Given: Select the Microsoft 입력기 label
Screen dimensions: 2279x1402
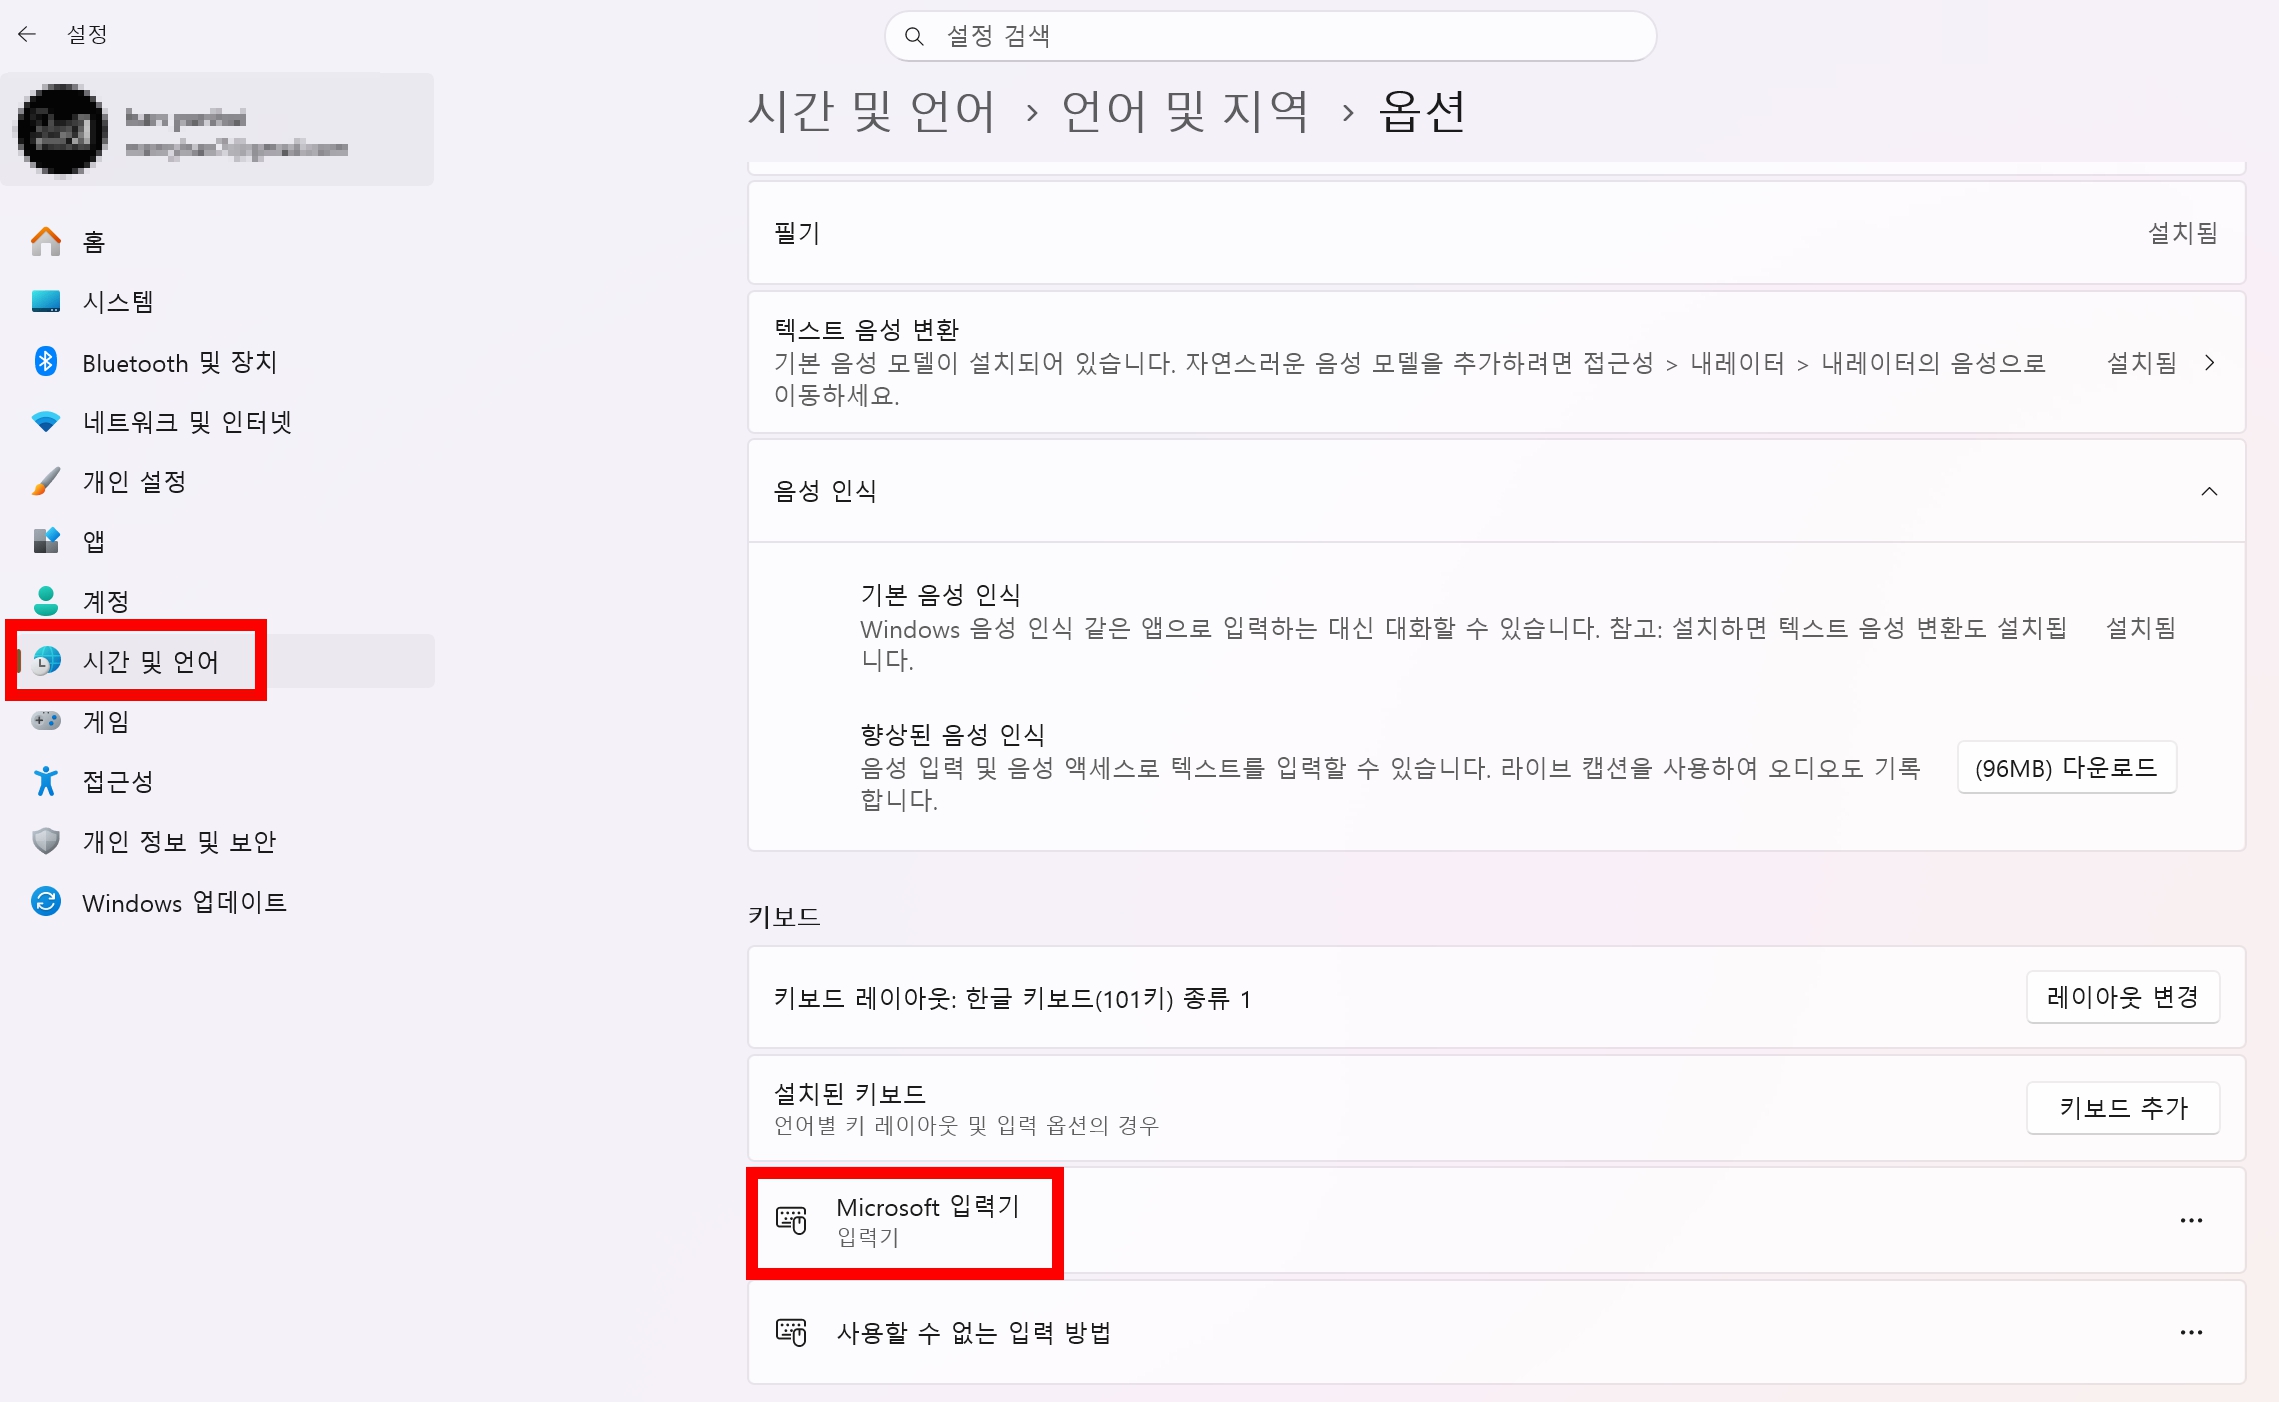Looking at the screenshot, I should pos(928,1207).
